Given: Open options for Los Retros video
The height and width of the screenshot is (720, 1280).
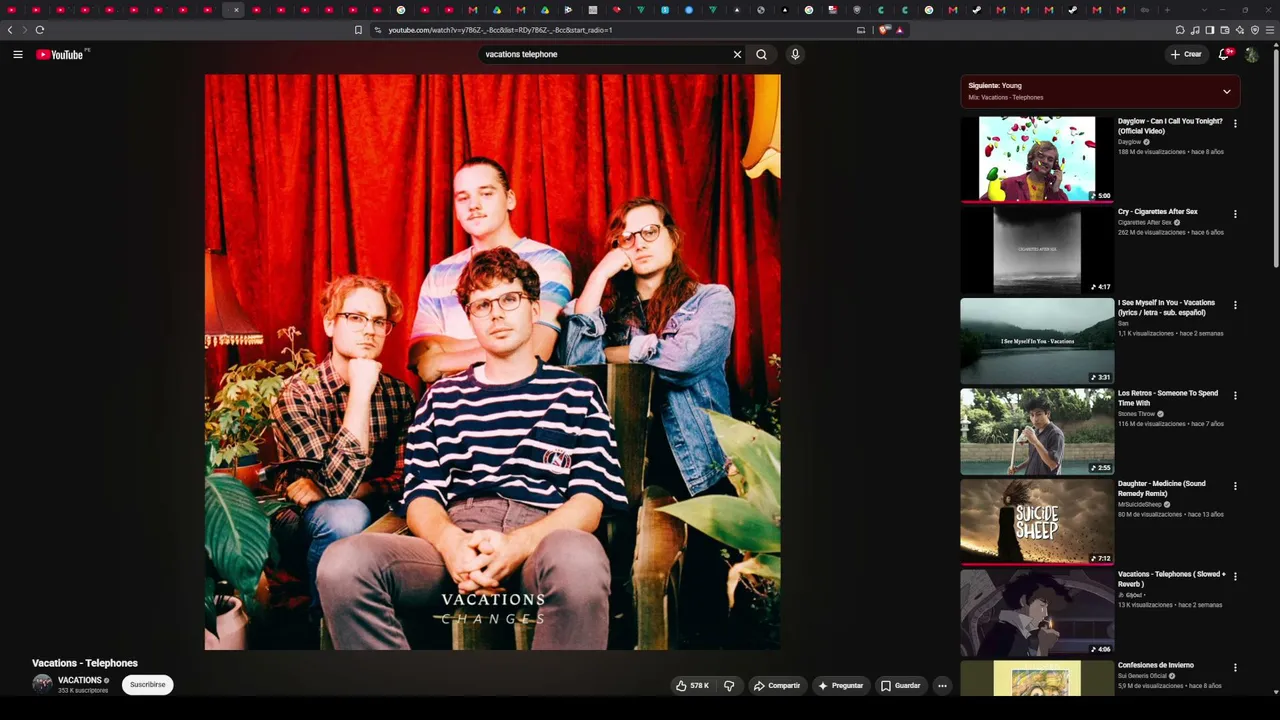Looking at the screenshot, I should [x=1235, y=395].
